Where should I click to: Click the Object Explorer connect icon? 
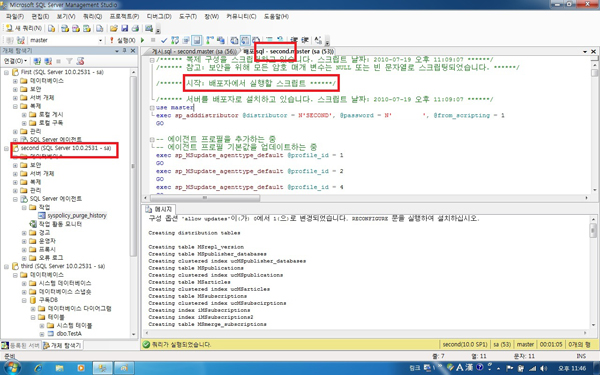click(37, 61)
